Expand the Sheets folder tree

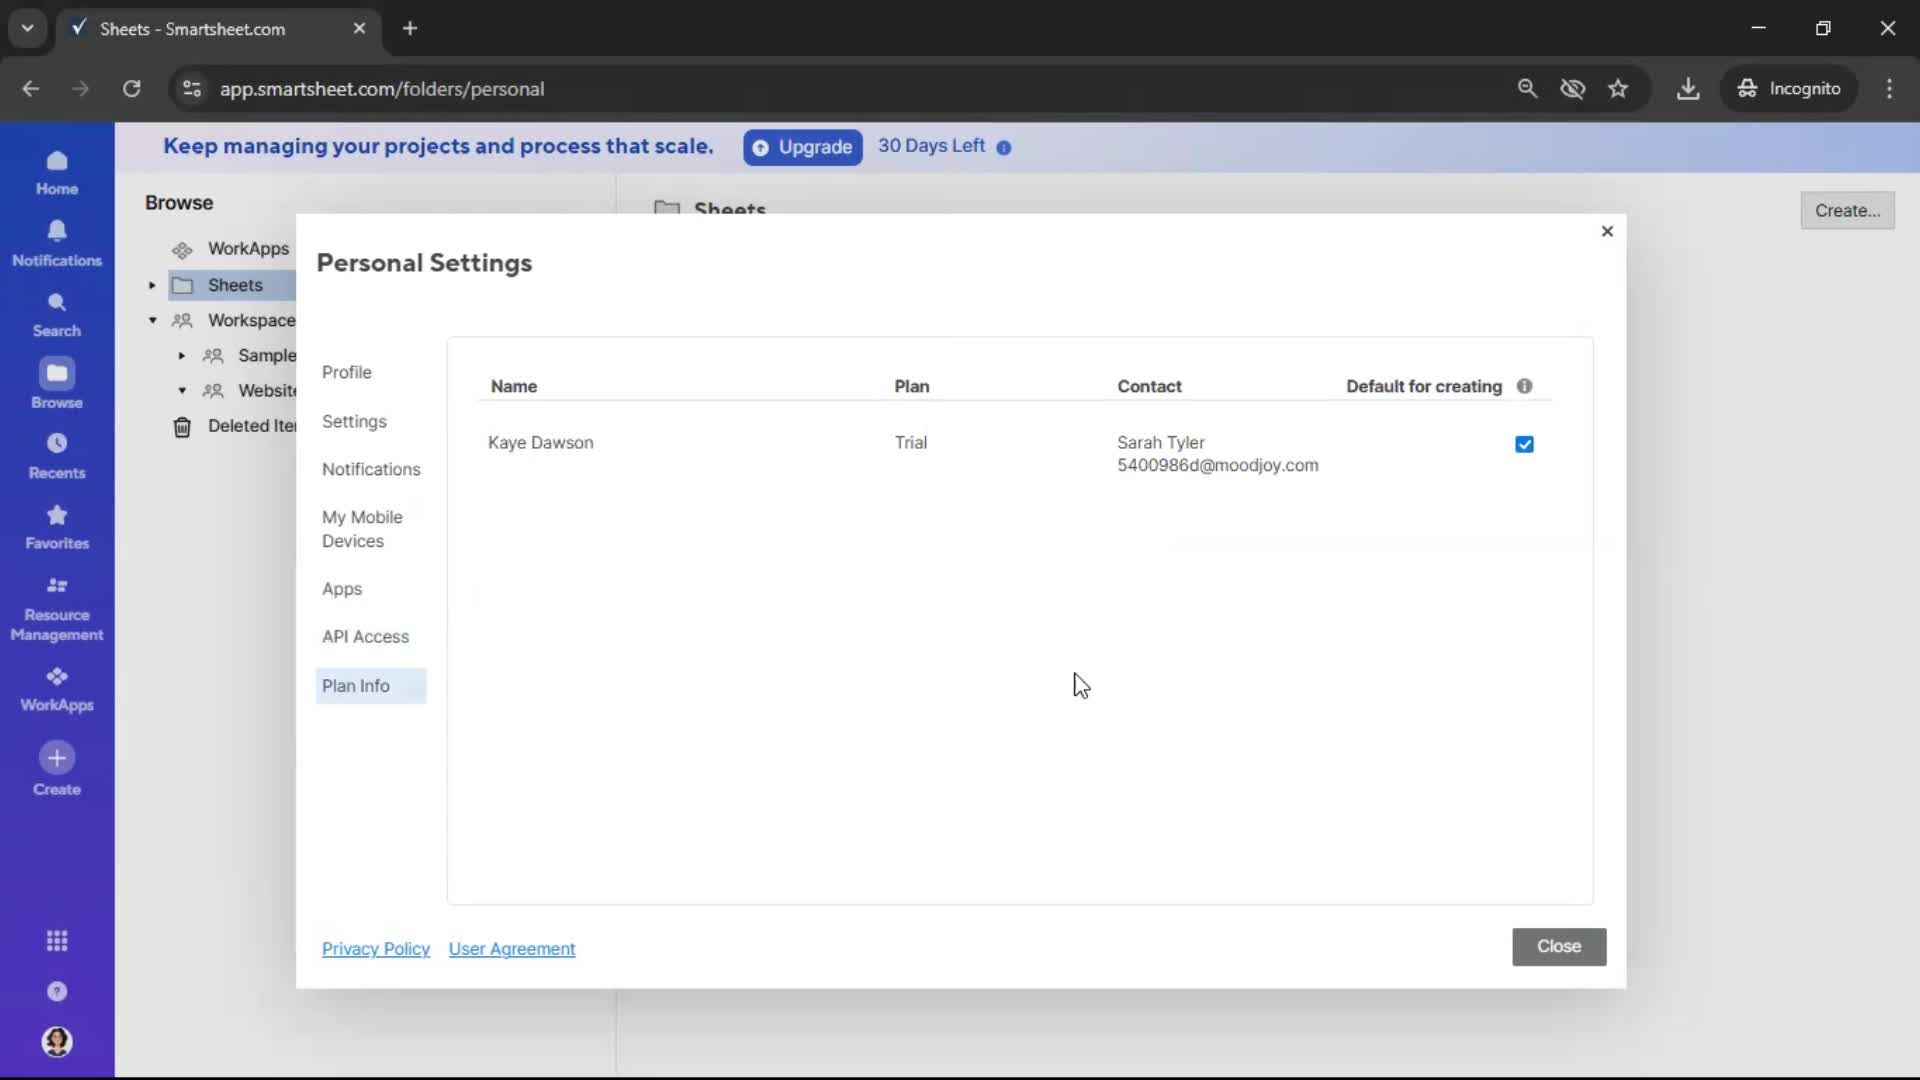(x=151, y=285)
